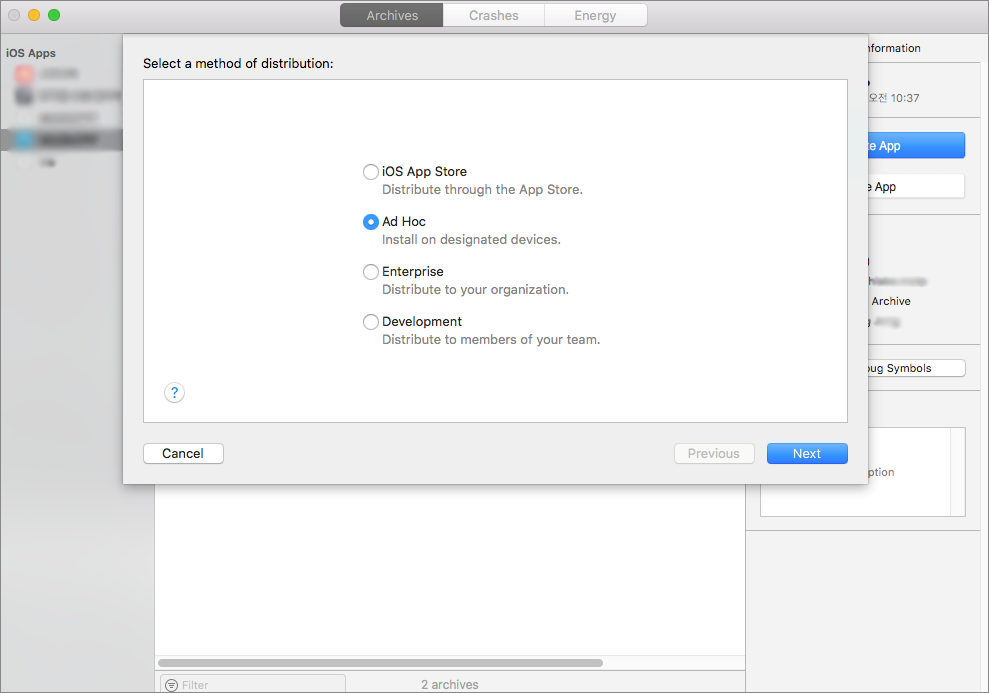Pick the Development distribution radio button
The width and height of the screenshot is (989, 693).
click(371, 322)
